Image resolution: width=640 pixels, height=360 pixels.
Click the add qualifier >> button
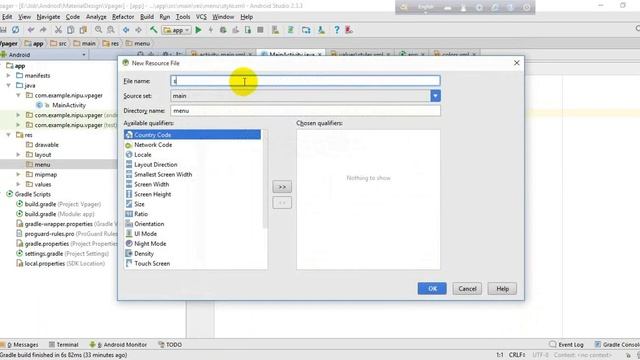coord(282,187)
